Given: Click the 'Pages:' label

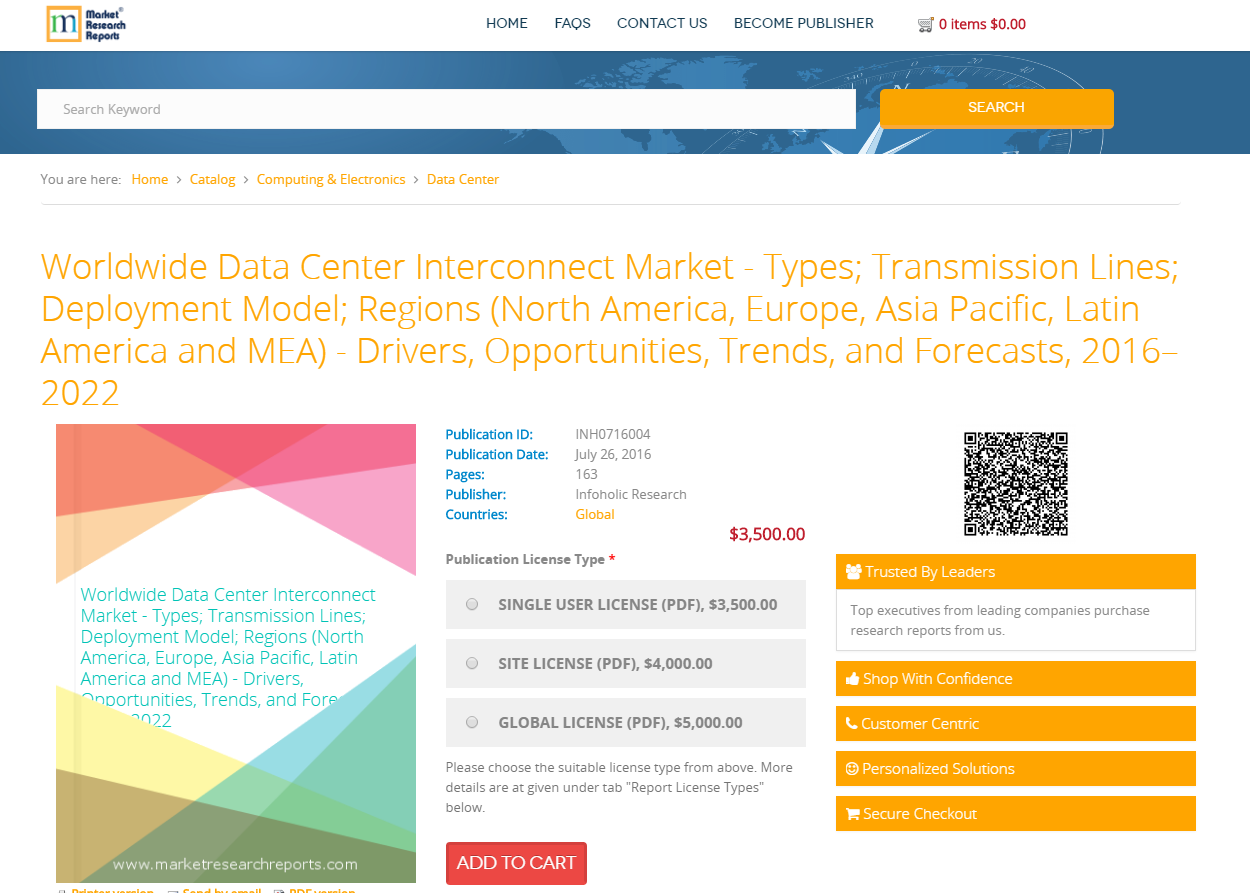Looking at the screenshot, I should [x=465, y=474].
